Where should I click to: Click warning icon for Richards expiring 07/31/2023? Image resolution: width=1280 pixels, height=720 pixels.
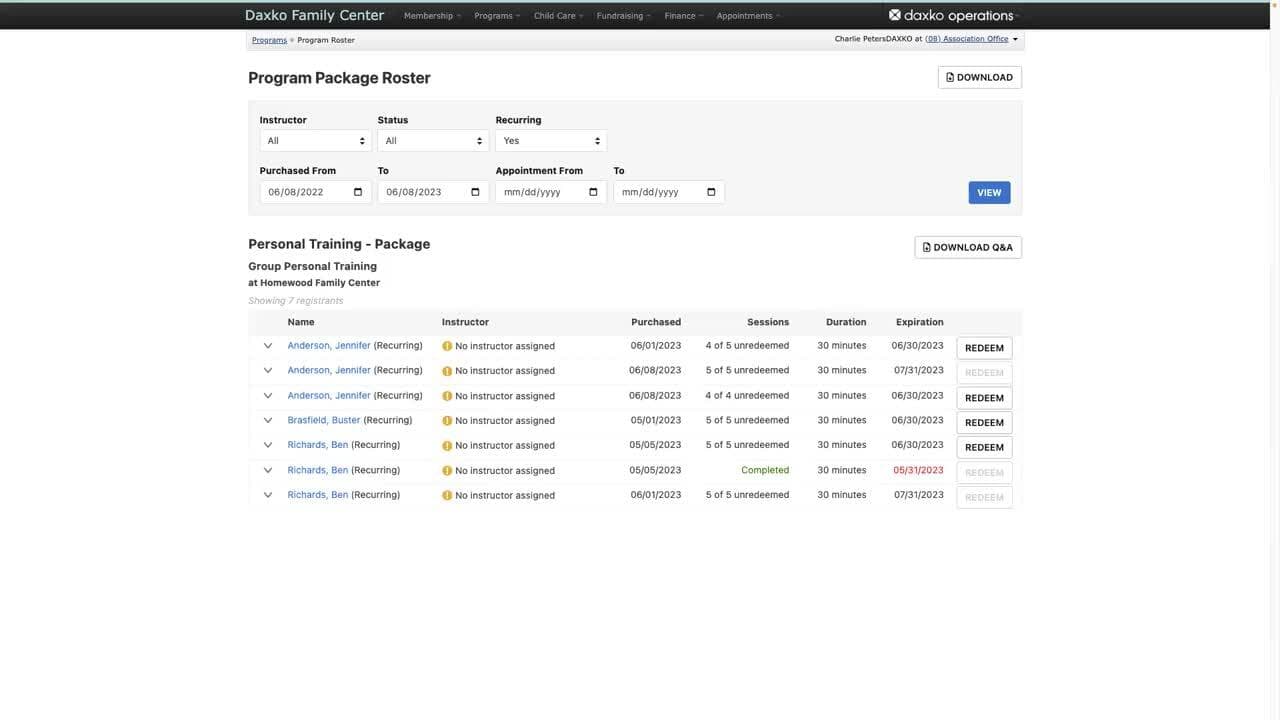(447, 496)
